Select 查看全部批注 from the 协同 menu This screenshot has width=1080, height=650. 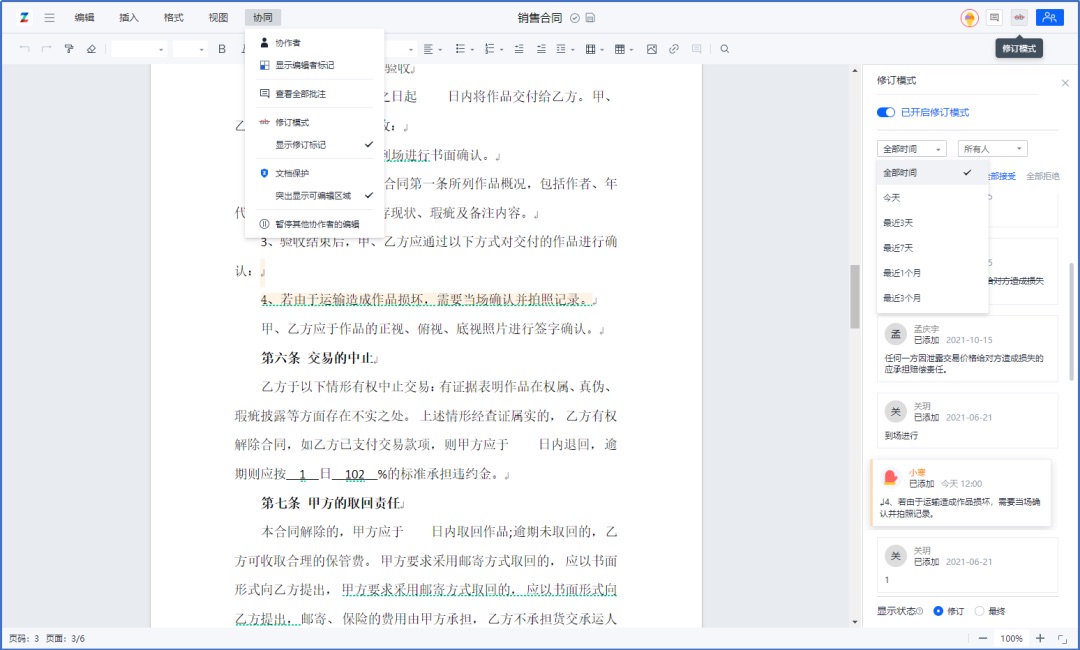pyautogui.click(x=301, y=94)
